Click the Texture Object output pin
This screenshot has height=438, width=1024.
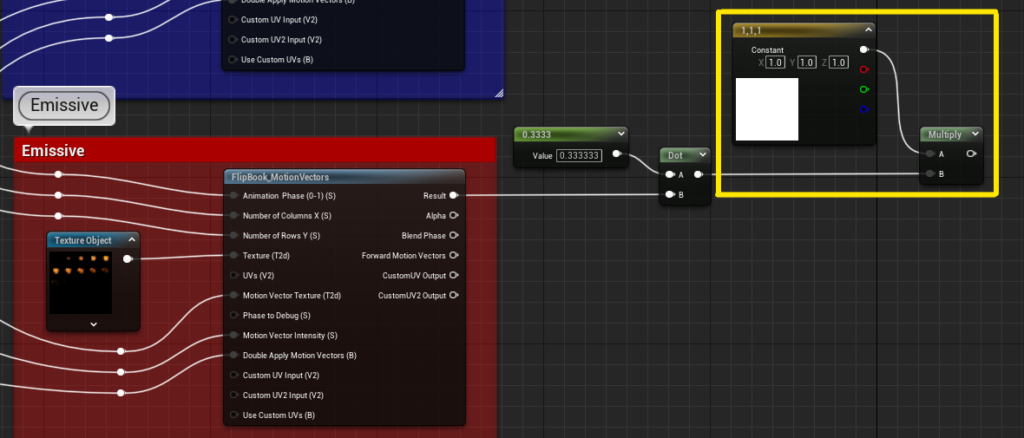click(127, 259)
